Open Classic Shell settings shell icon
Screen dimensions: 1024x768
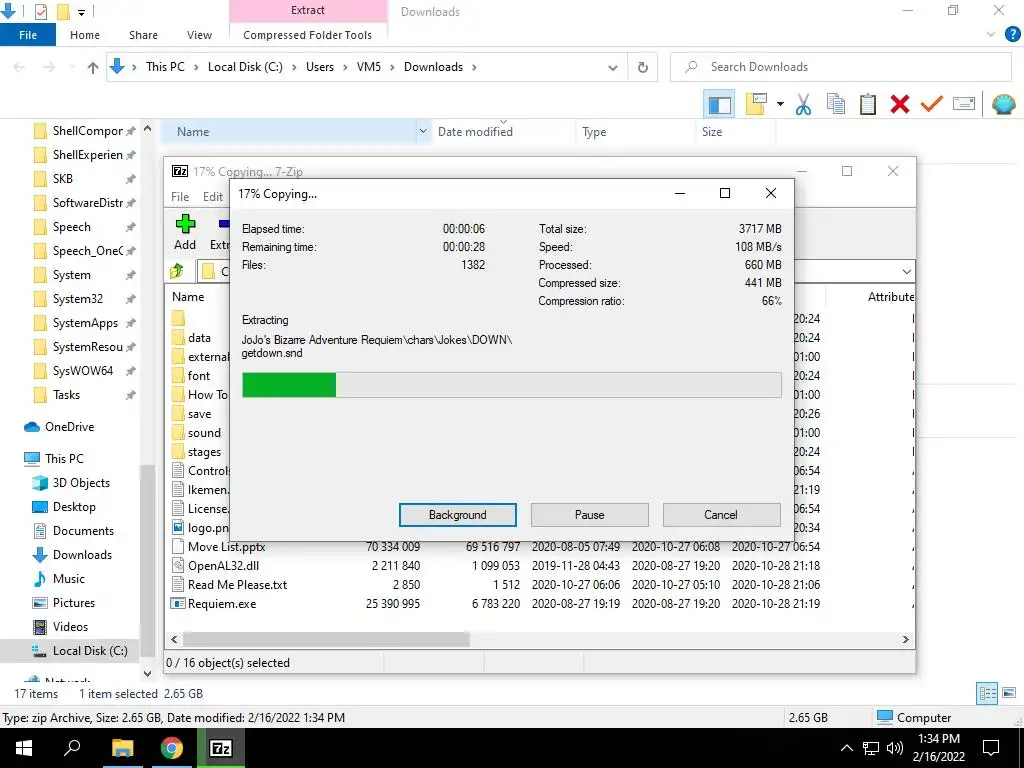1004,104
